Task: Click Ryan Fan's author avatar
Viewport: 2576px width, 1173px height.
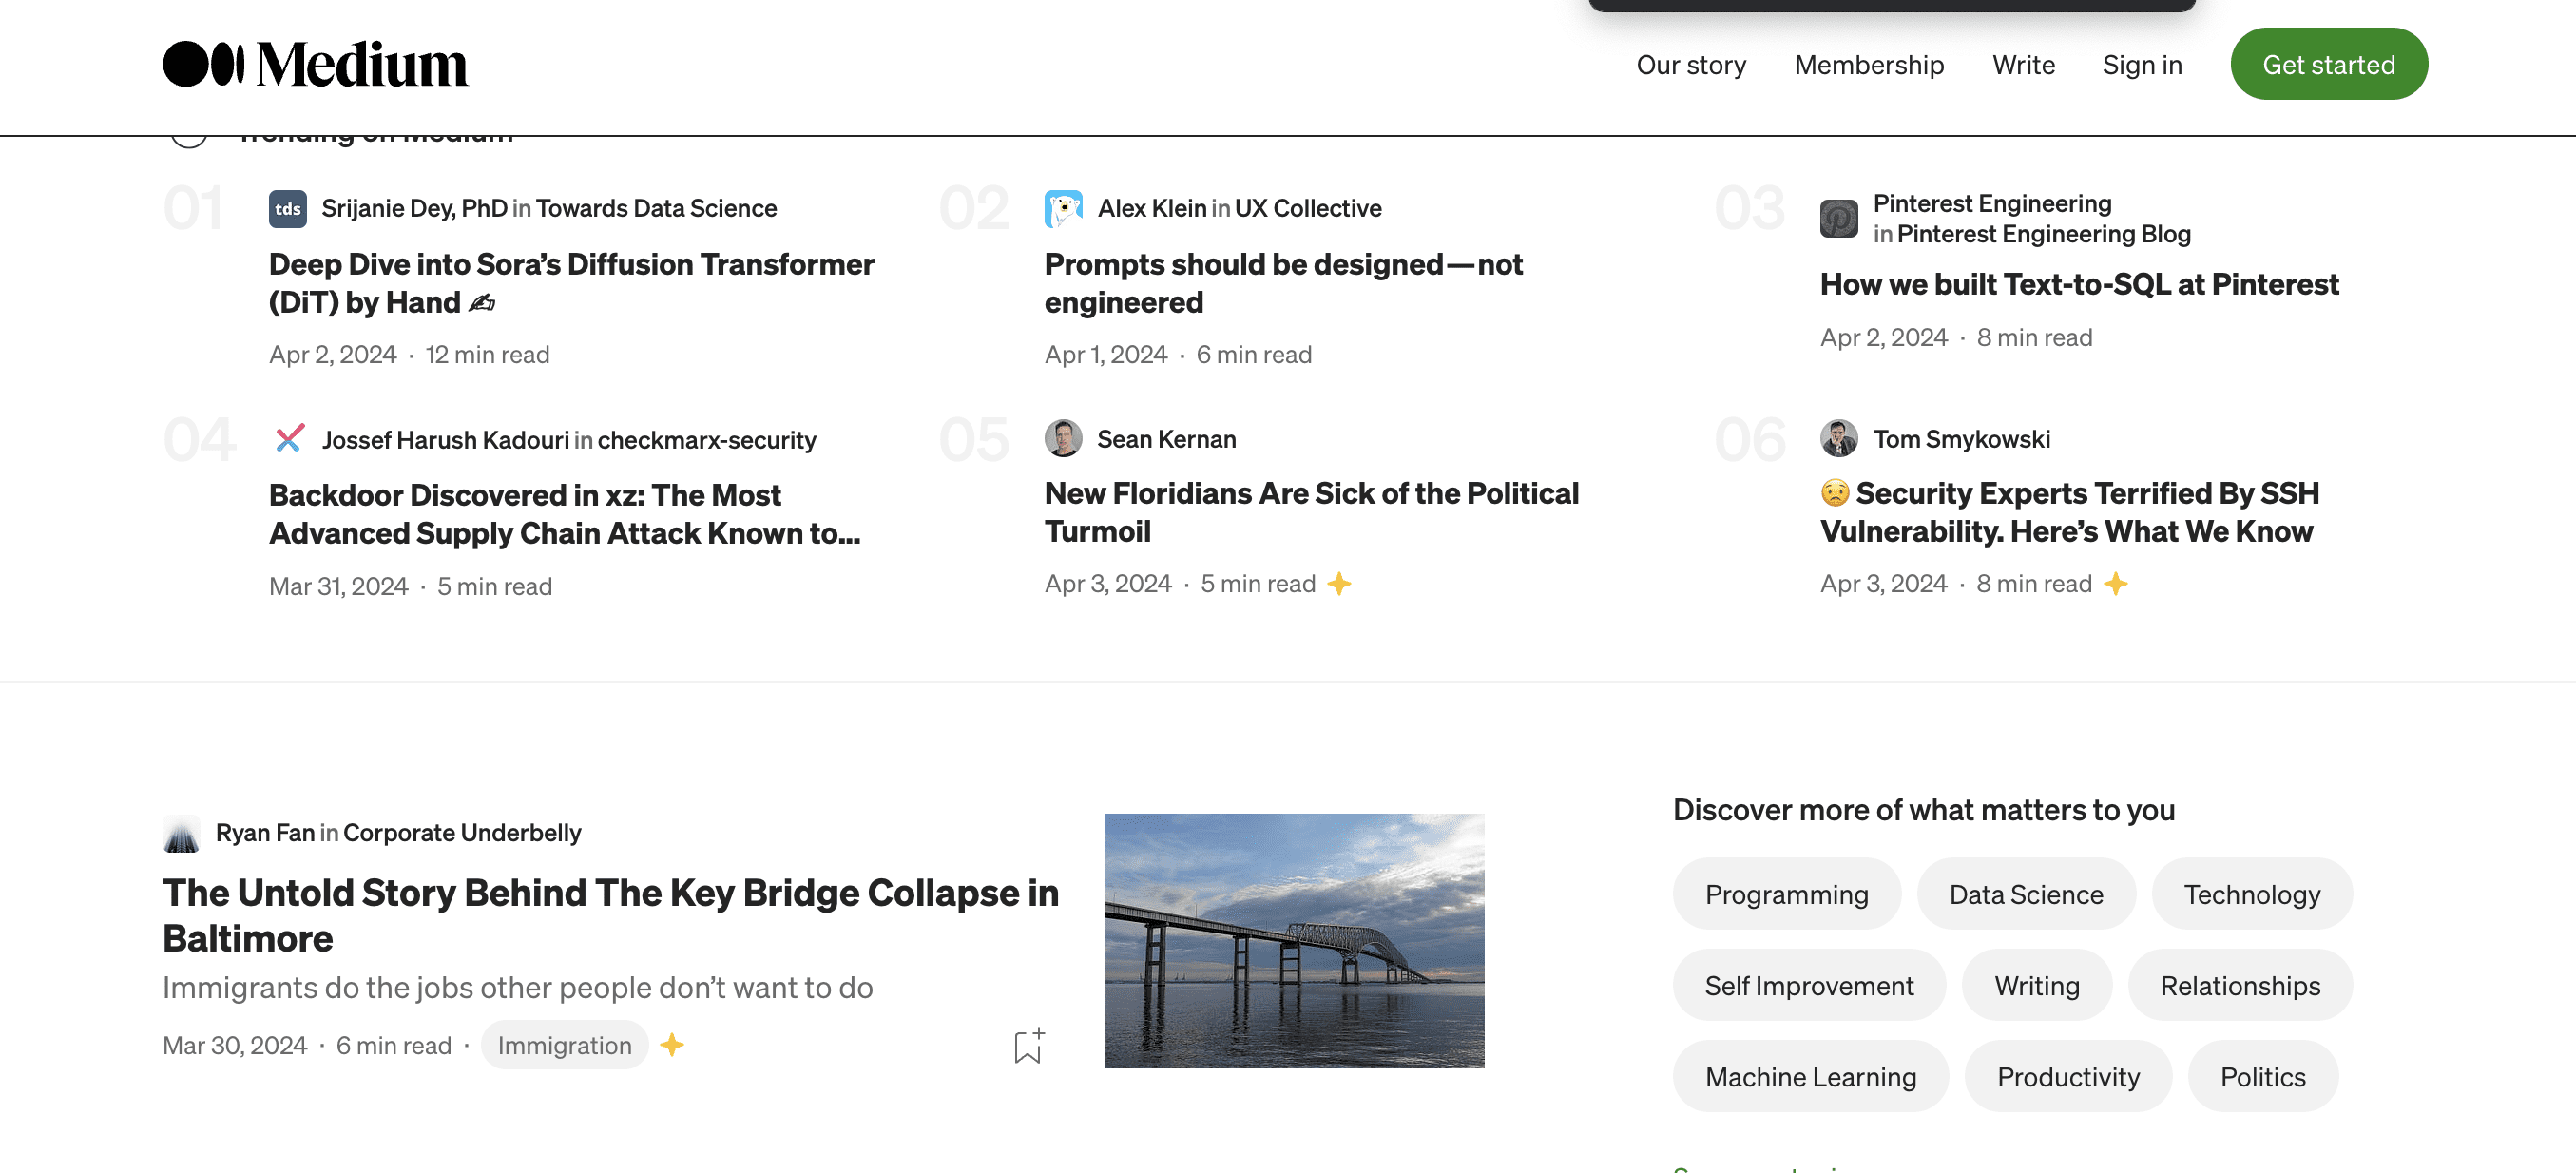Action: (x=181, y=833)
